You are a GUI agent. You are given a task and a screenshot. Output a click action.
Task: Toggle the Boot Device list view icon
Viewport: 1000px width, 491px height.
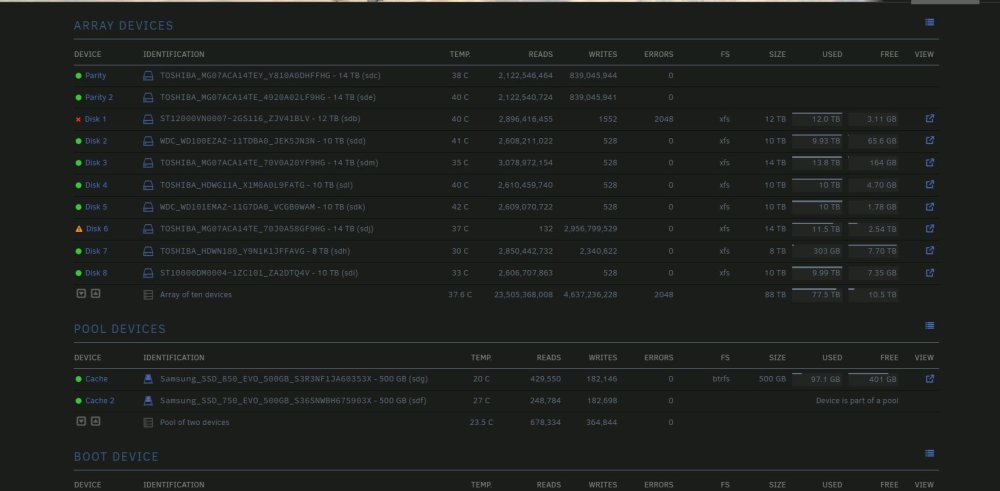[929, 453]
